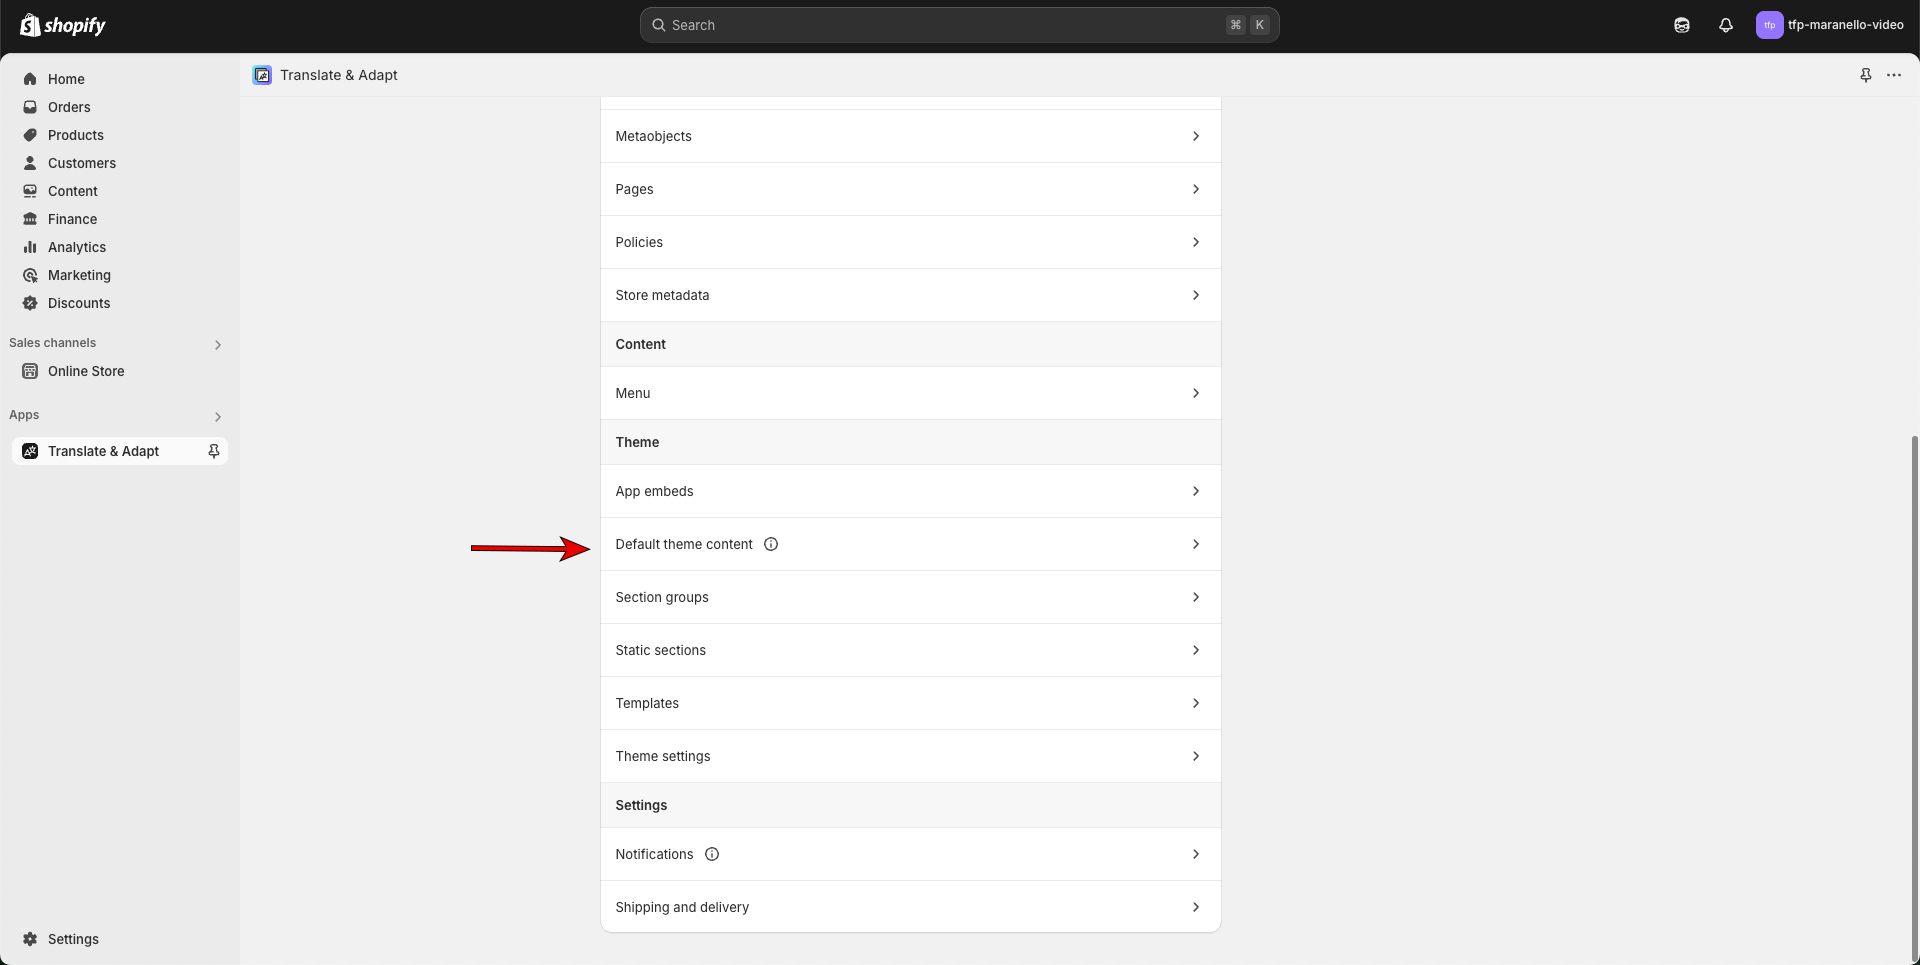This screenshot has height=965, width=1920.
Task: Toggle the pin on Translate & Adapt sidebar entry
Action: (x=213, y=451)
